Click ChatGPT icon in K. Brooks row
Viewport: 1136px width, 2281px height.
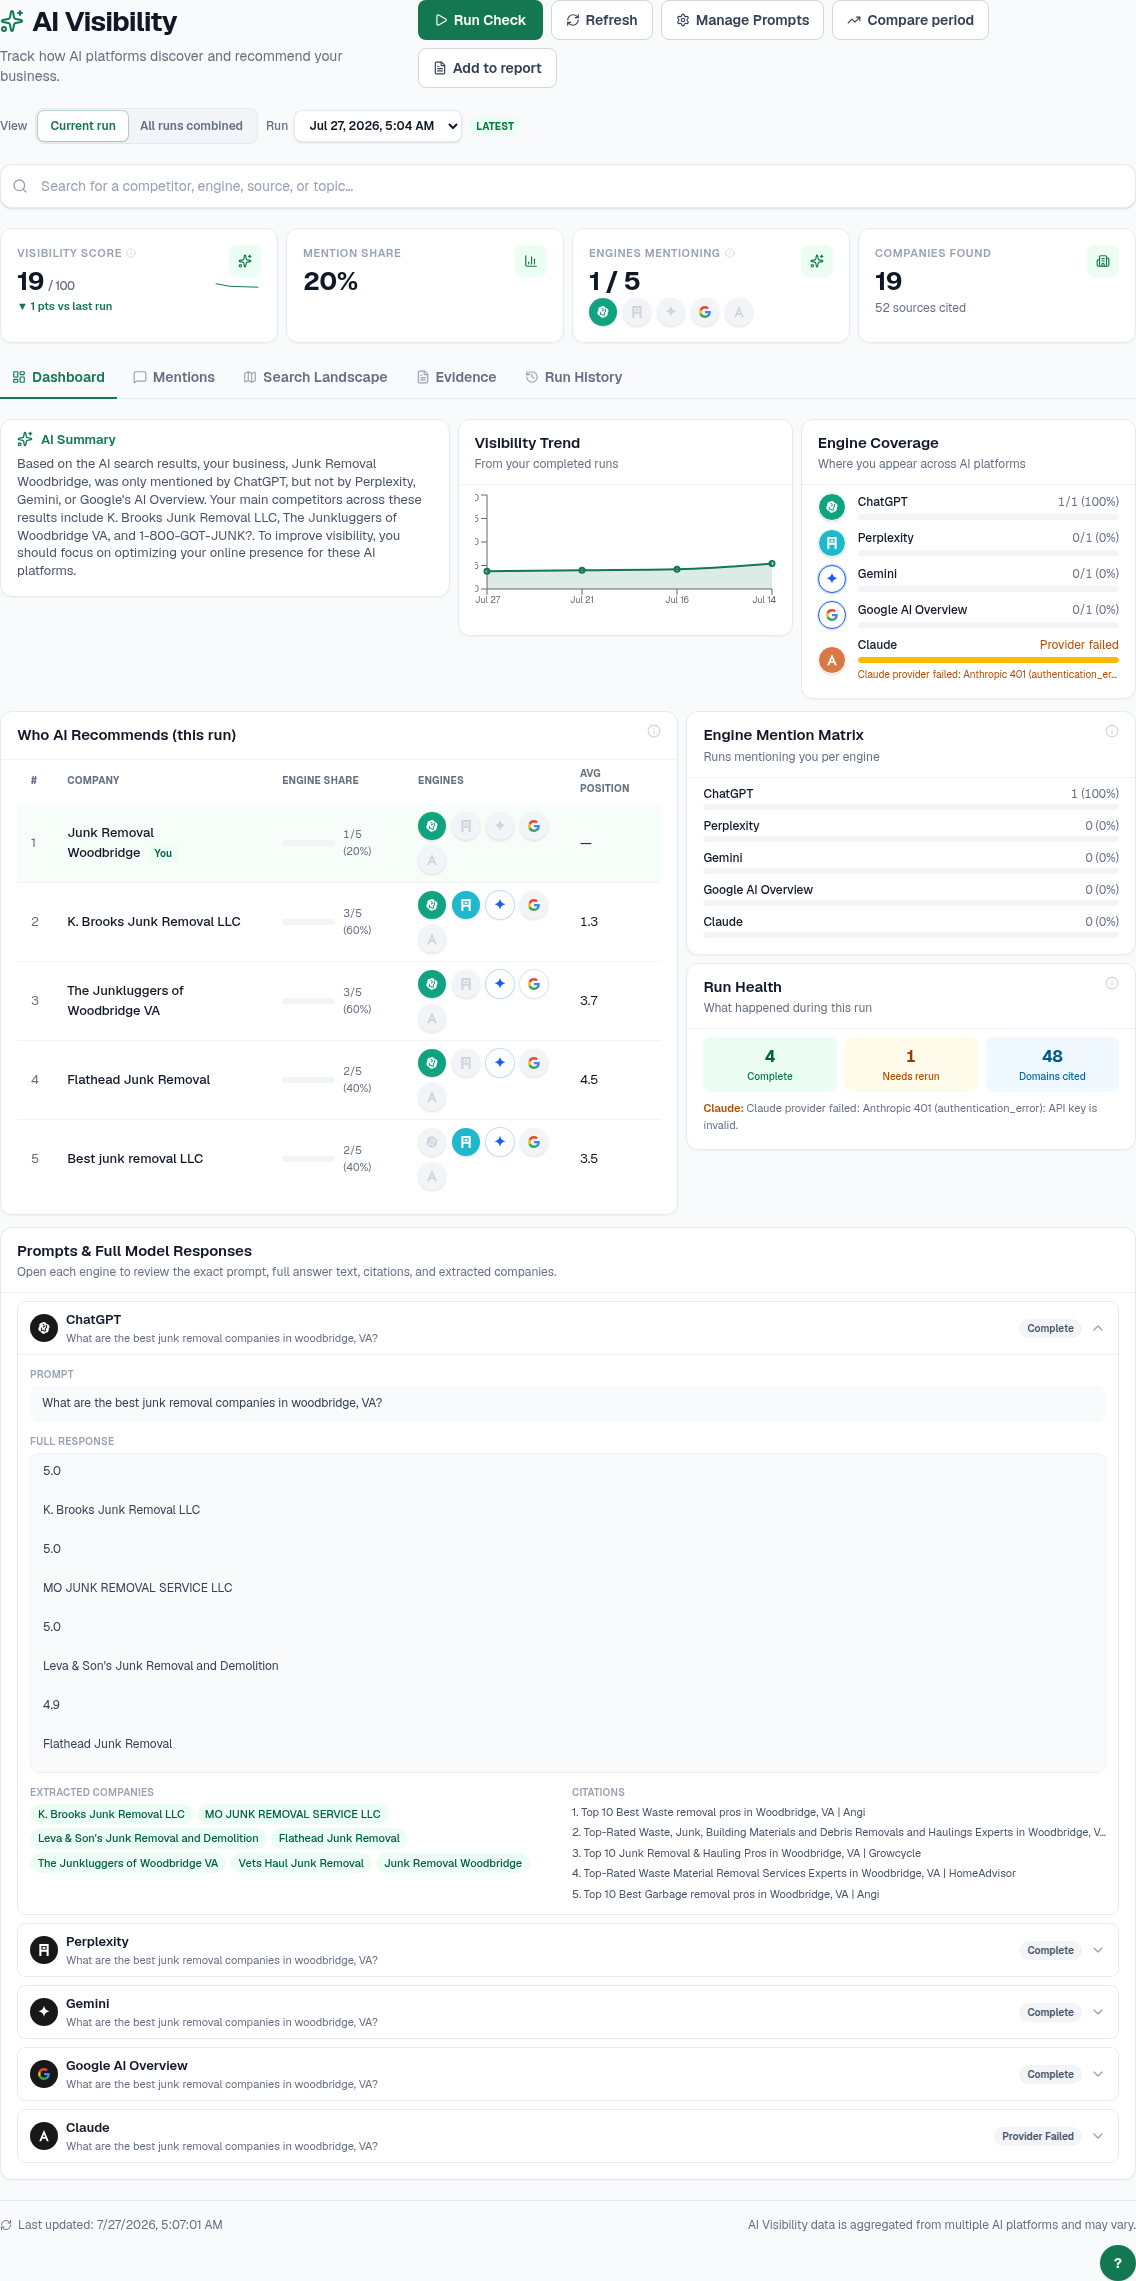click(x=432, y=905)
